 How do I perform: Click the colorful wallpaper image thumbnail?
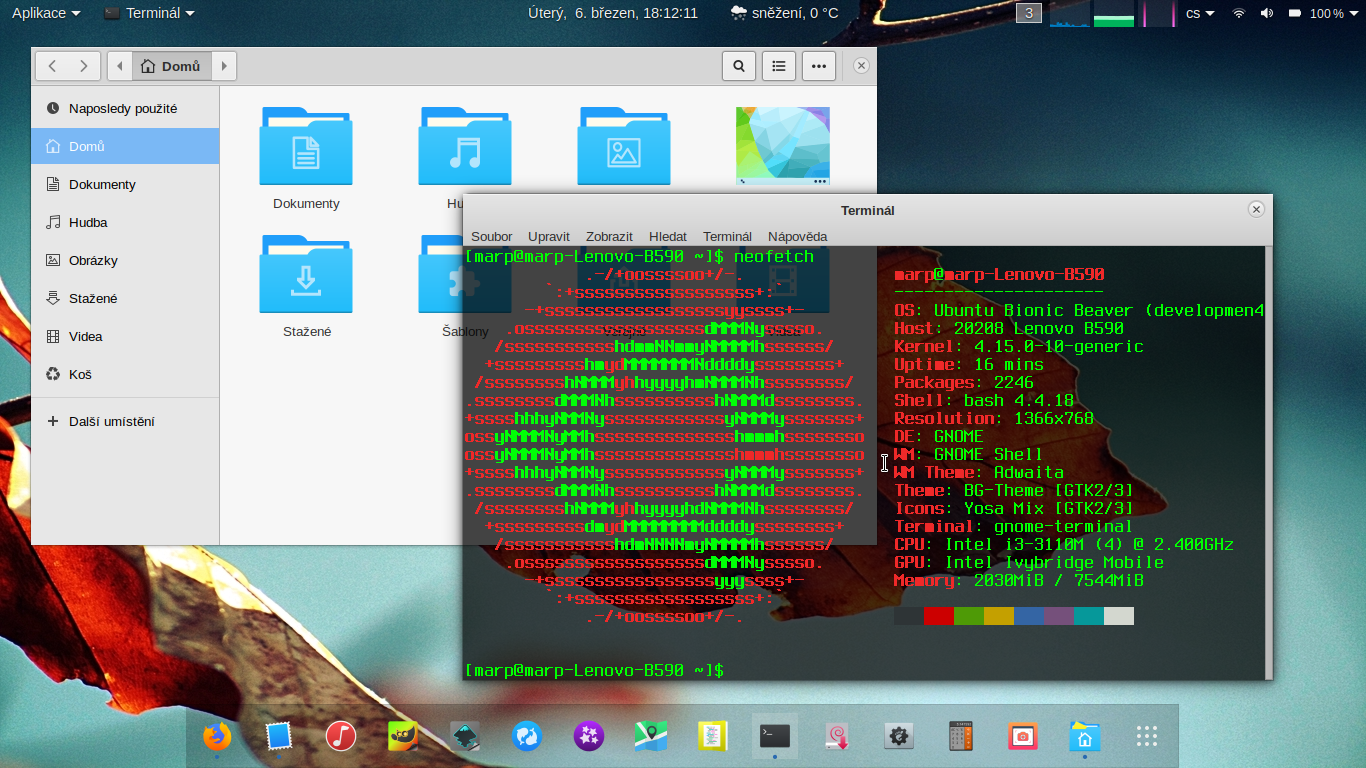click(783, 146)
